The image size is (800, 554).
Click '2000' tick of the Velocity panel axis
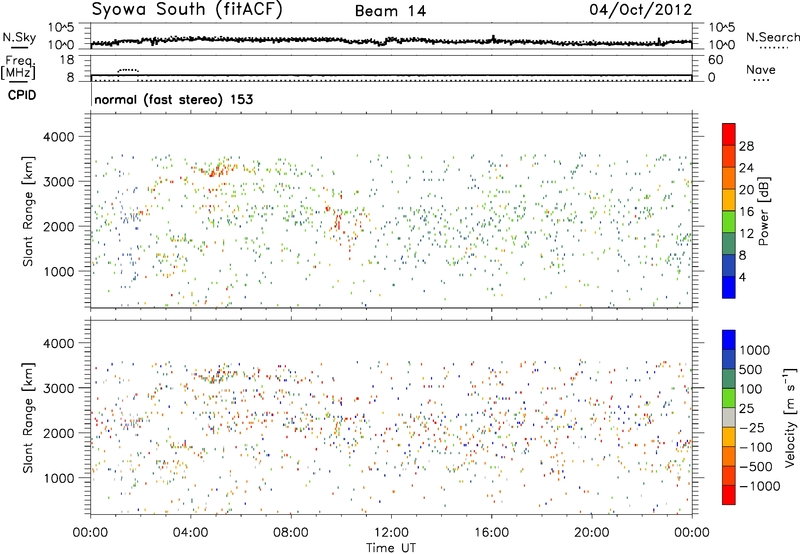(58, 433)
